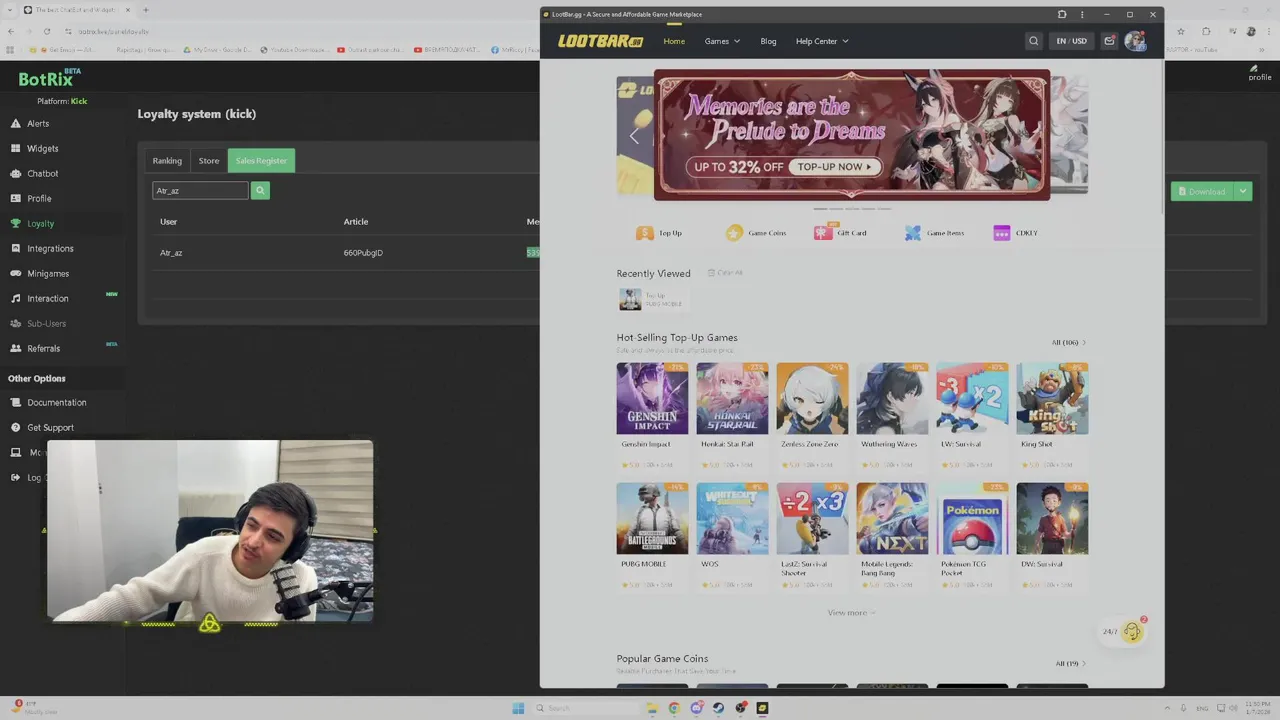This screenshot has width=1280, height=720.
Task: Click the Windows taskbar search box
Action: tap(585, 708)
